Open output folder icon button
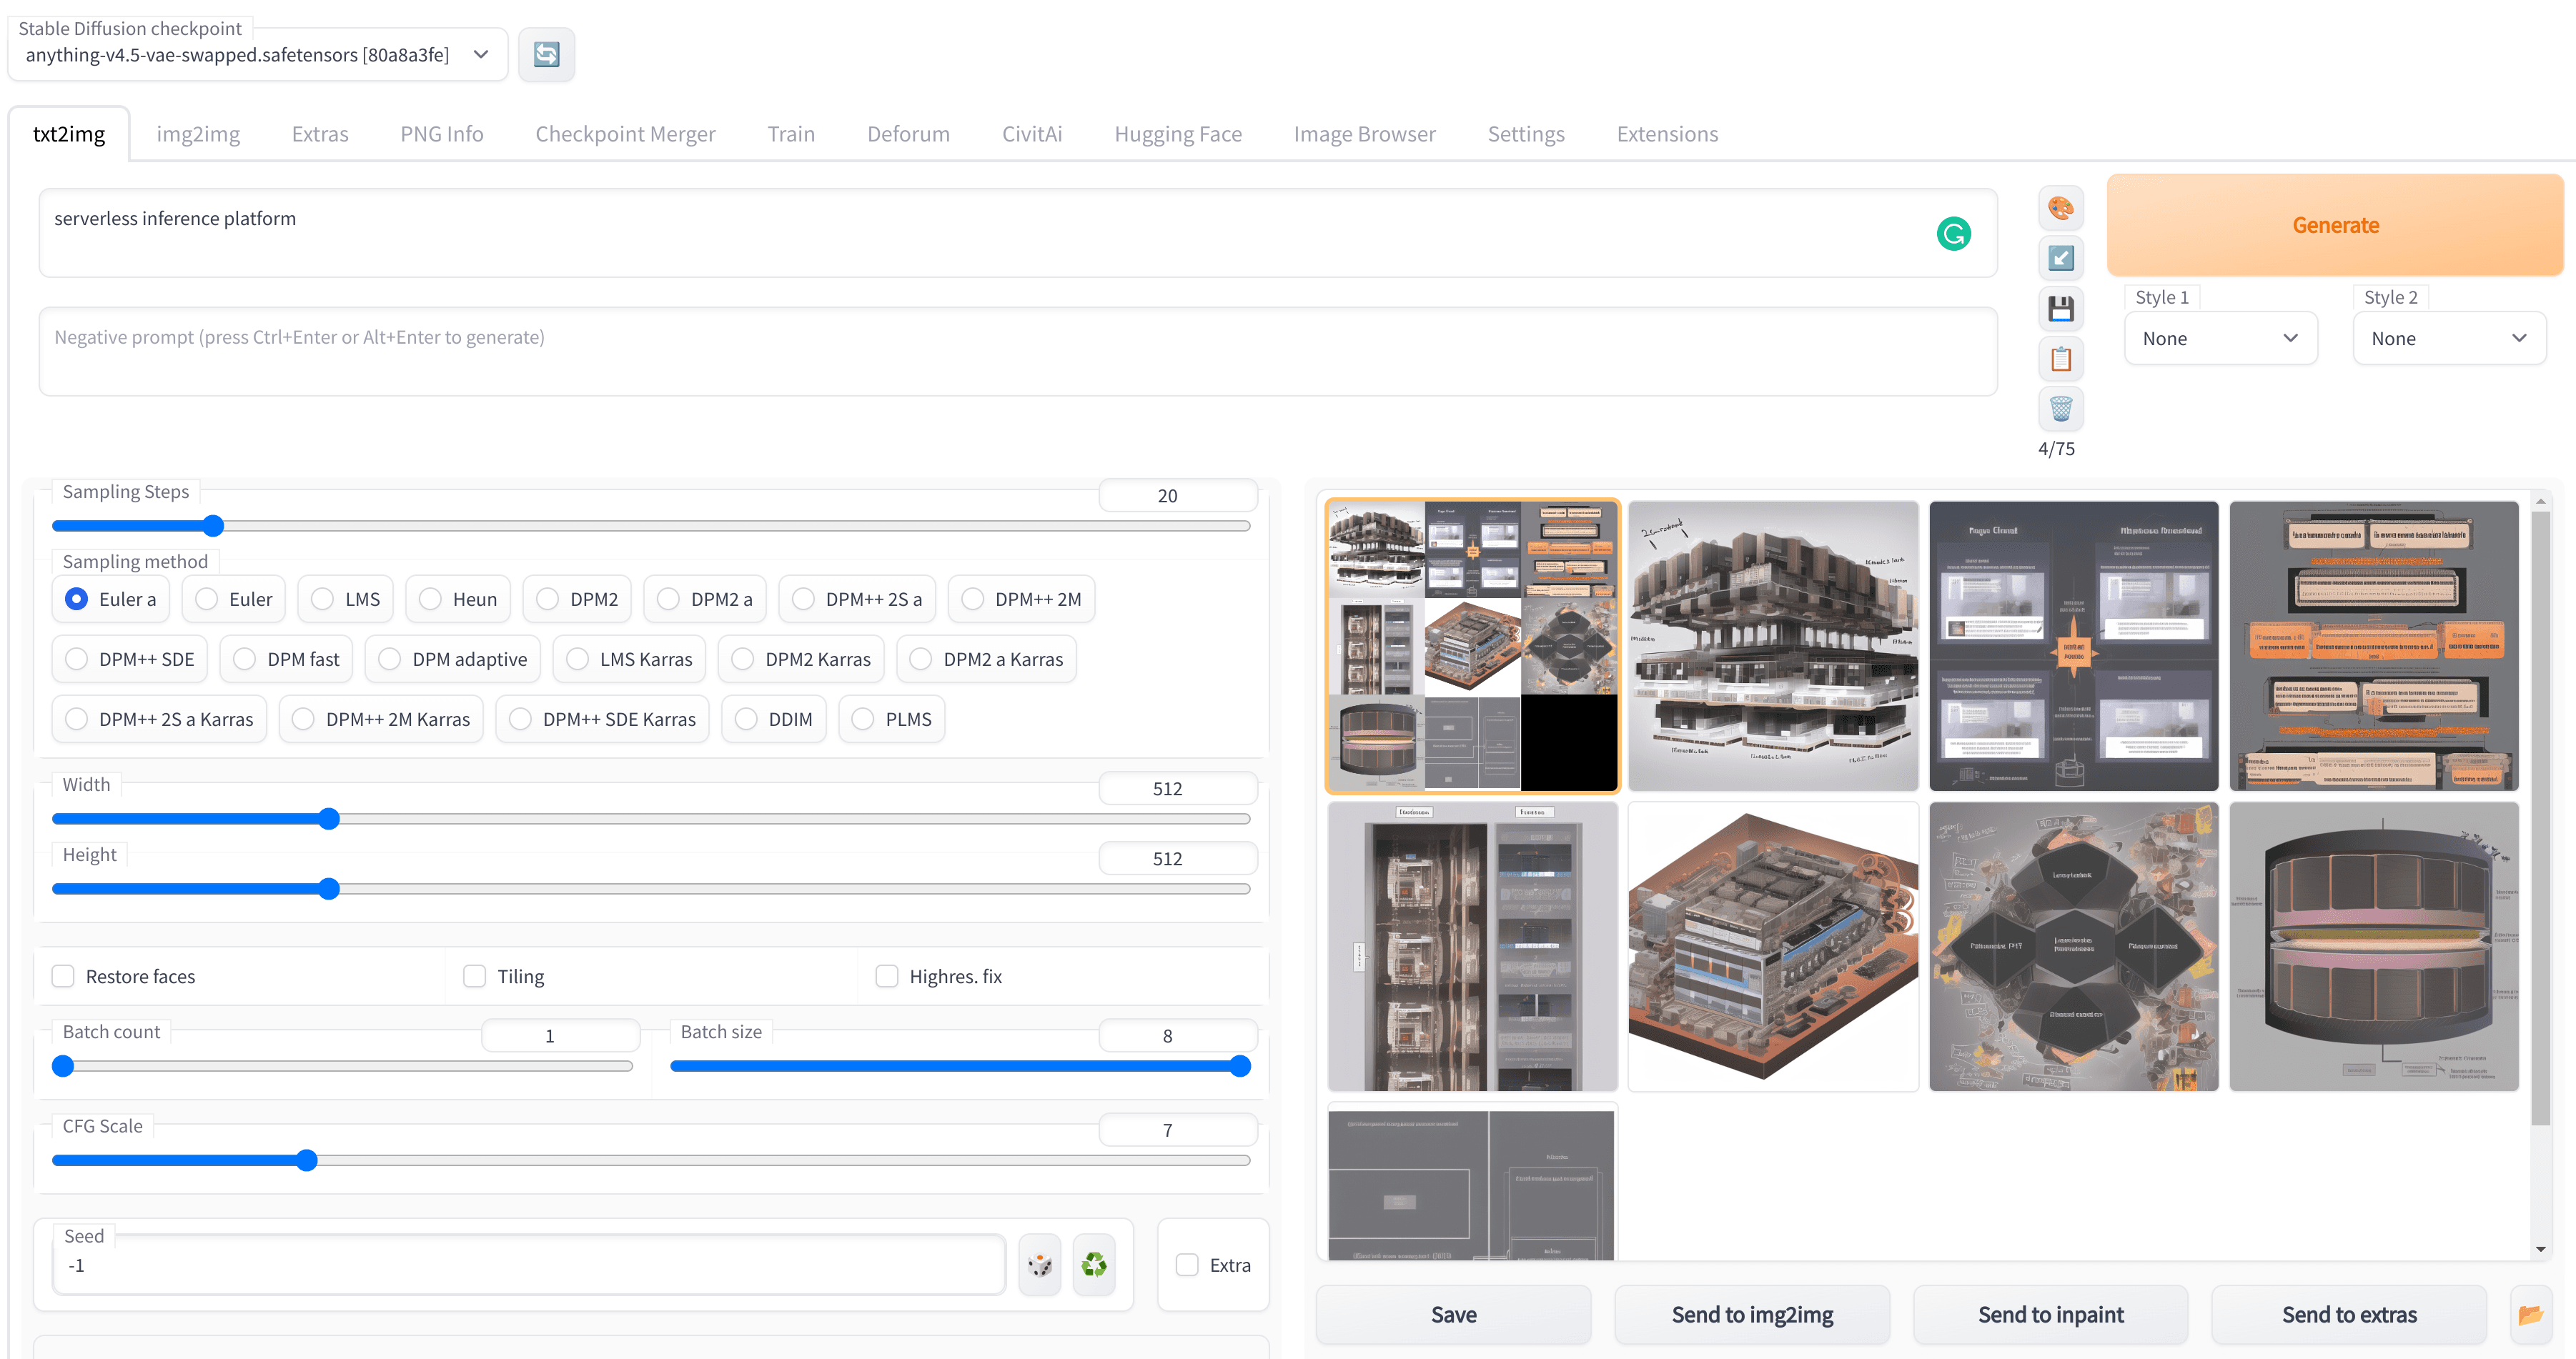 tap(2530, 1314)
